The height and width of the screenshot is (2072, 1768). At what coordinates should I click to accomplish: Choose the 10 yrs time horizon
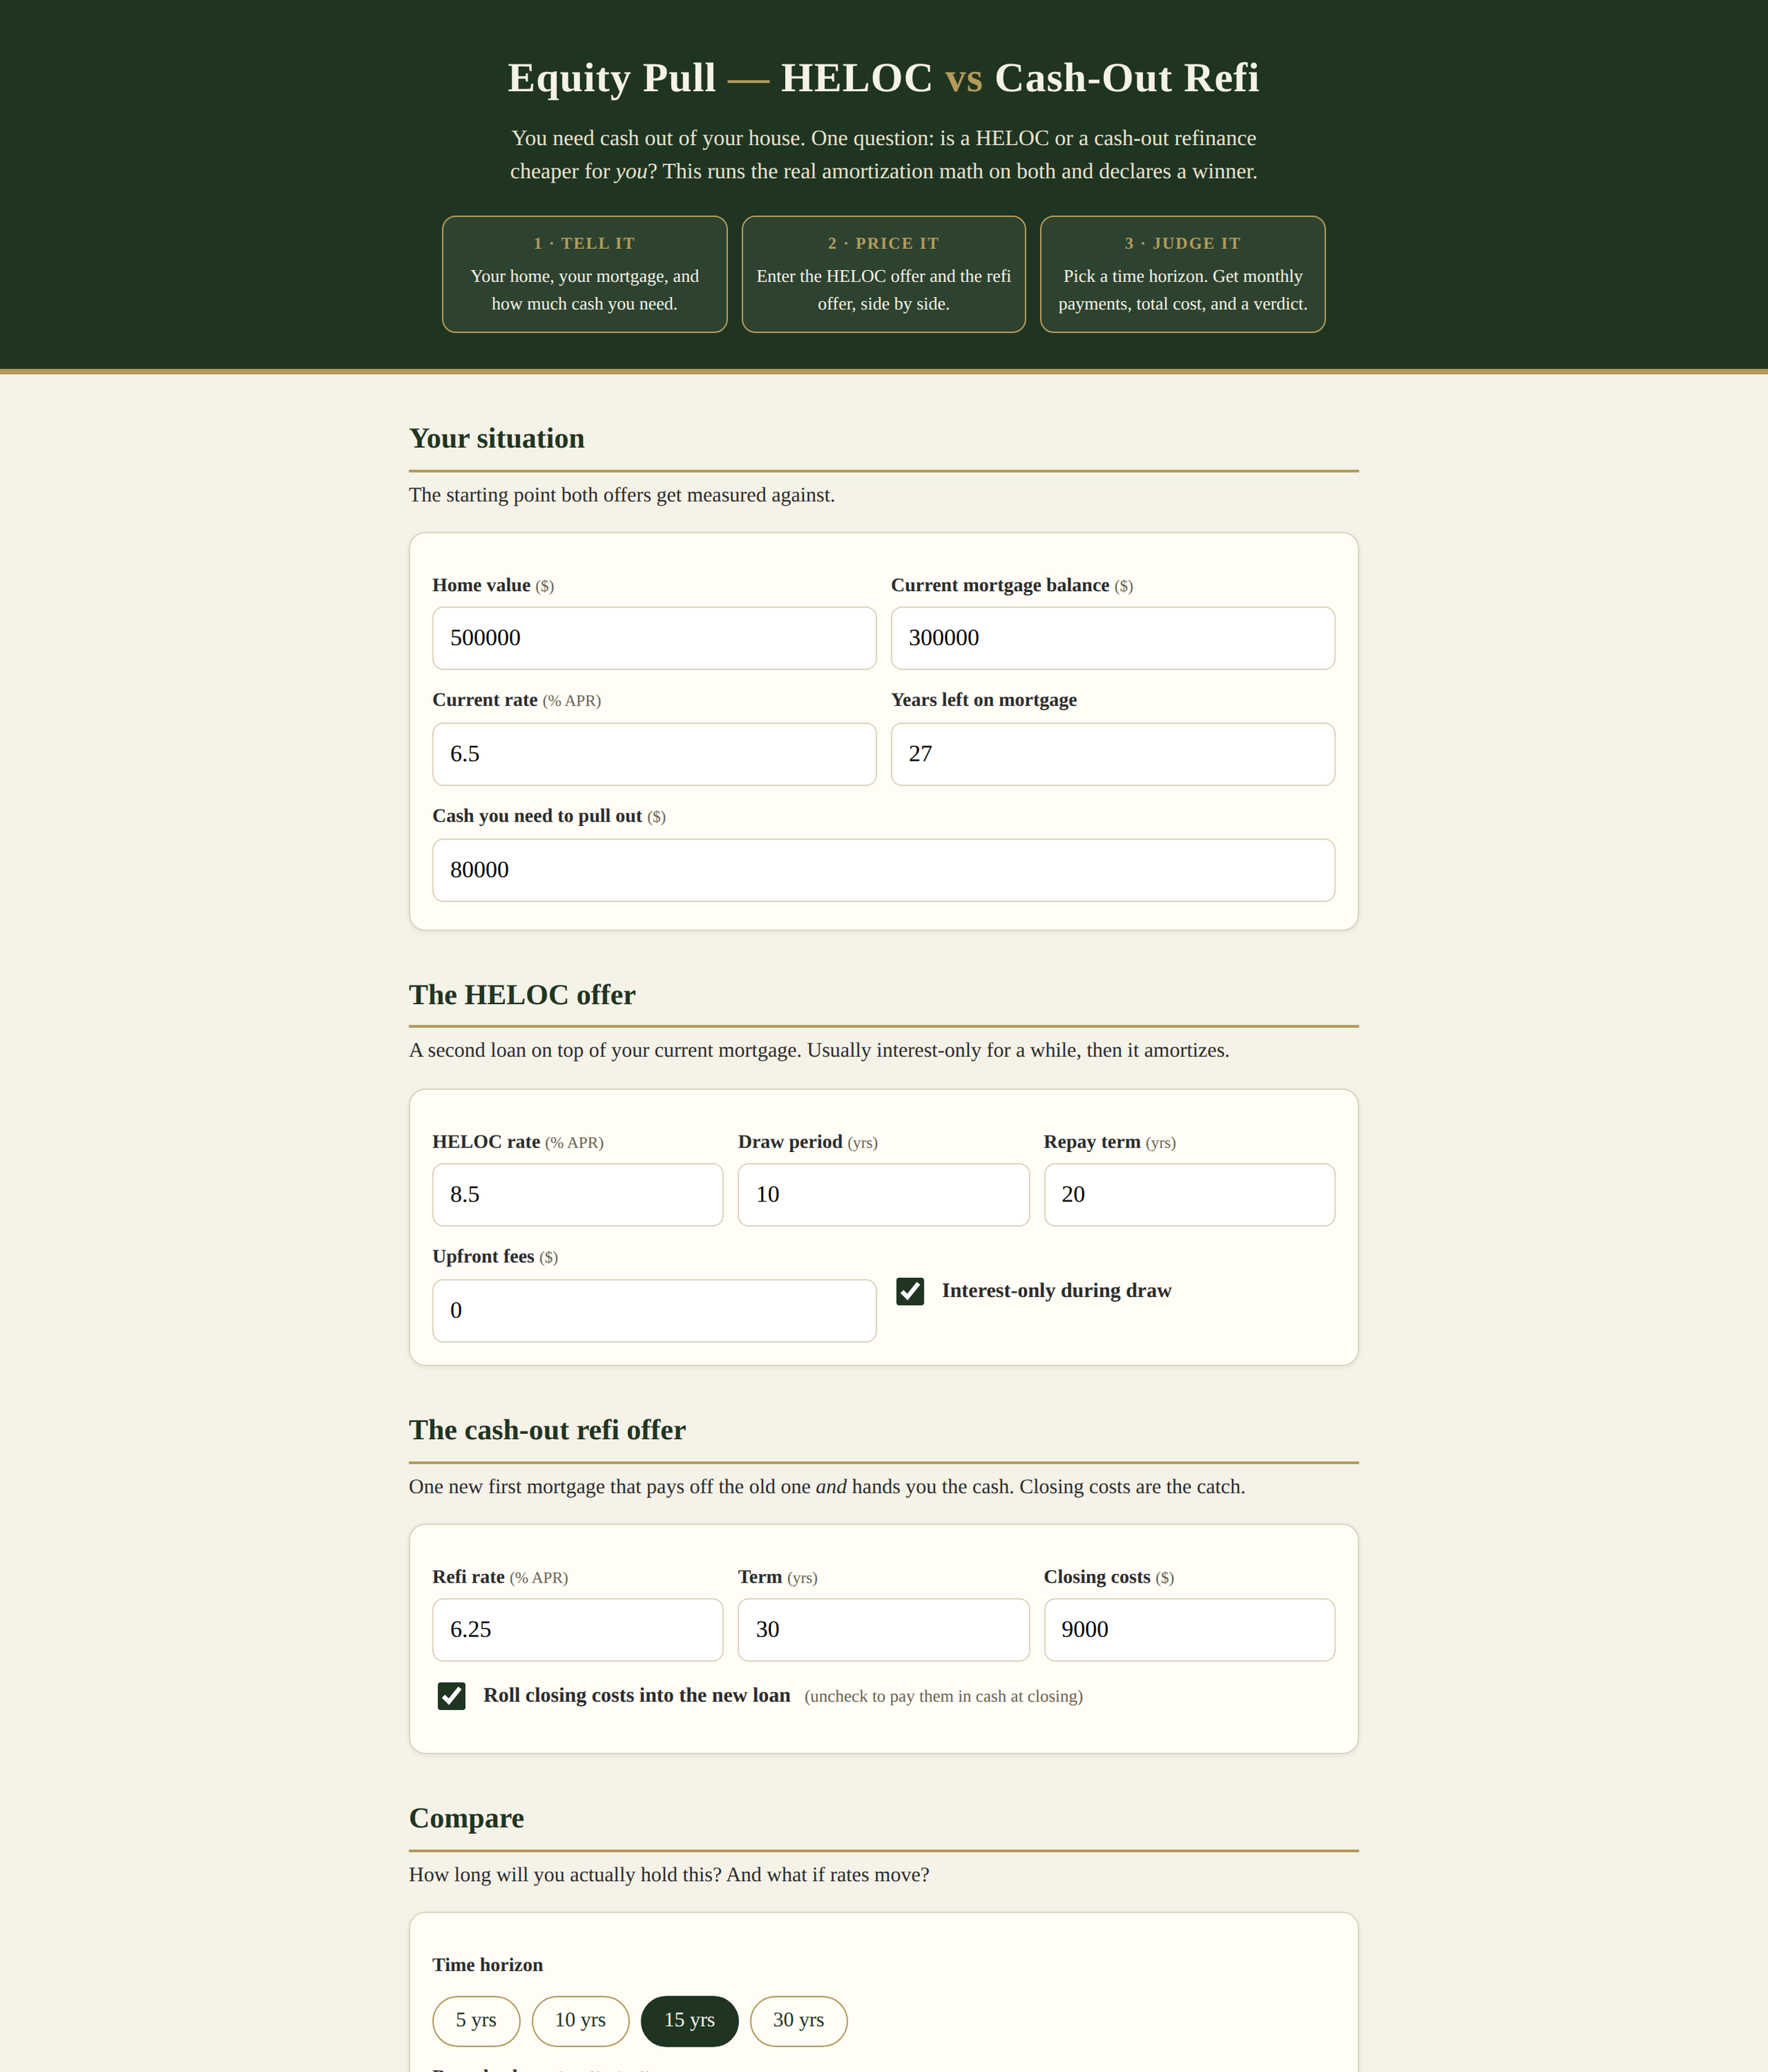580,2020
